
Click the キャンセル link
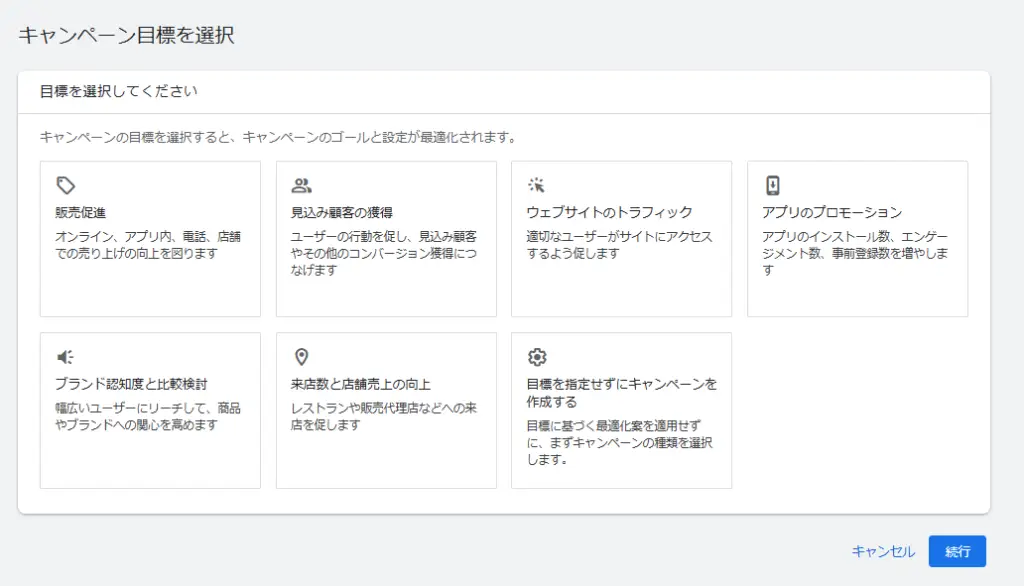884,551
